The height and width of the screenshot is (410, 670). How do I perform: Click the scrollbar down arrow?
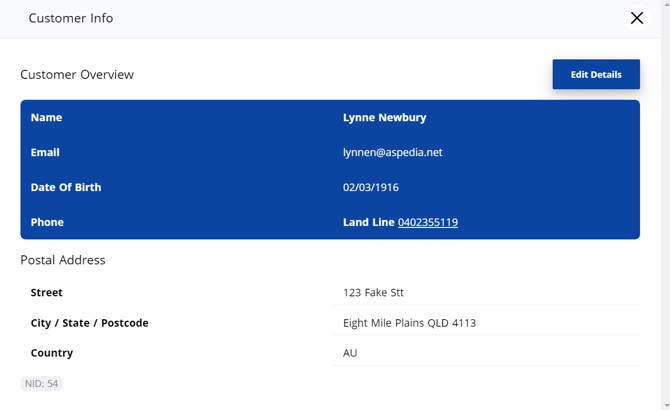tap(665, 404)
